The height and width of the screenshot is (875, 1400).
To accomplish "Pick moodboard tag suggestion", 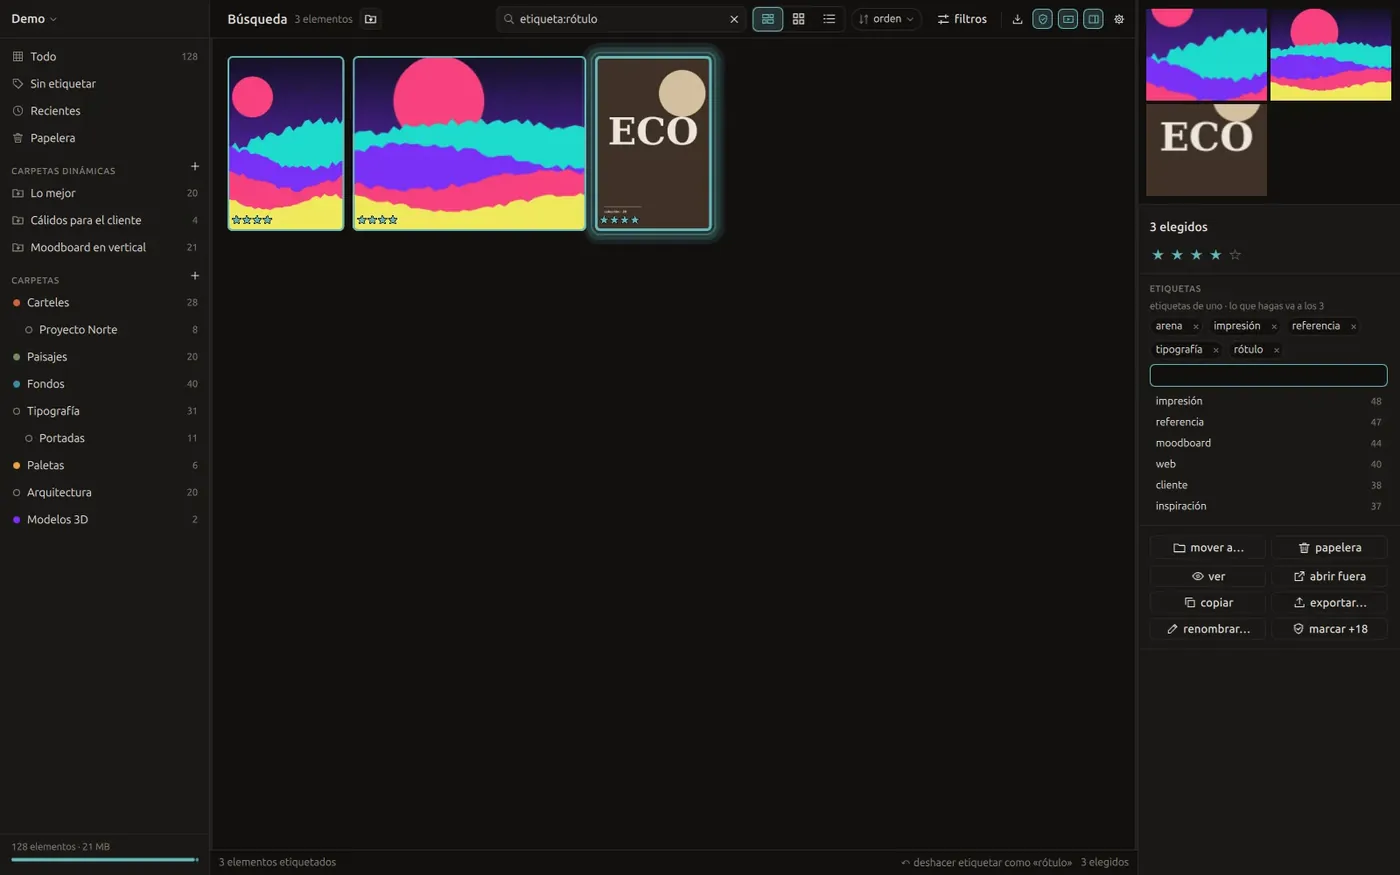I will point(1268,443).
